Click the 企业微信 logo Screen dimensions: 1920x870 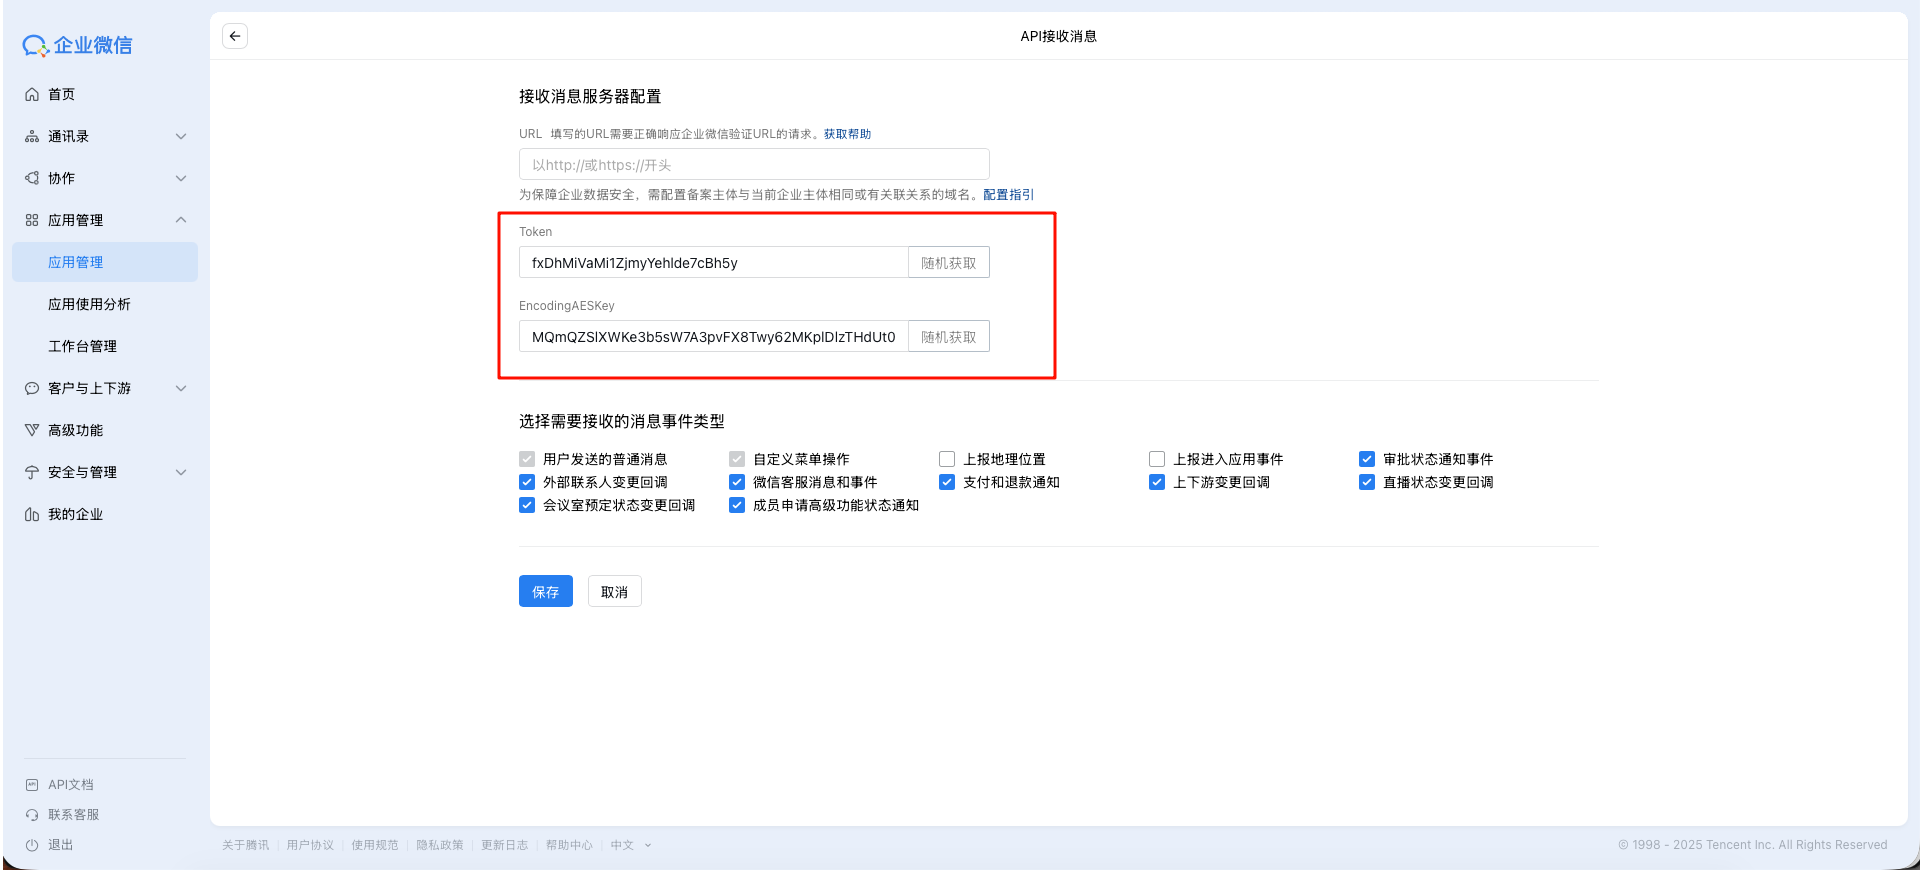[78, 45]
